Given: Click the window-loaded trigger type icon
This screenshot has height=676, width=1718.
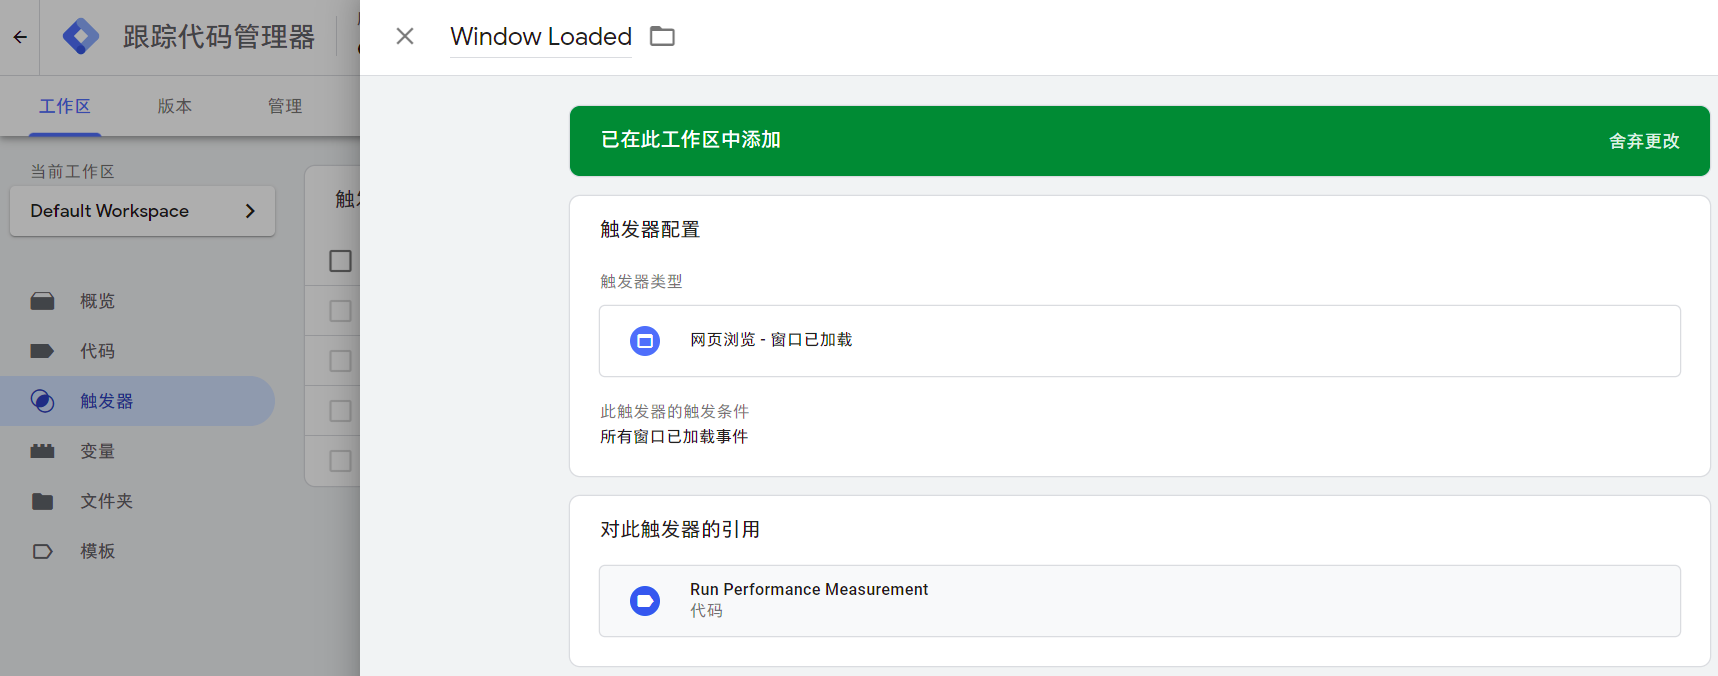Looking at the screenshot, I should point(645,341).
